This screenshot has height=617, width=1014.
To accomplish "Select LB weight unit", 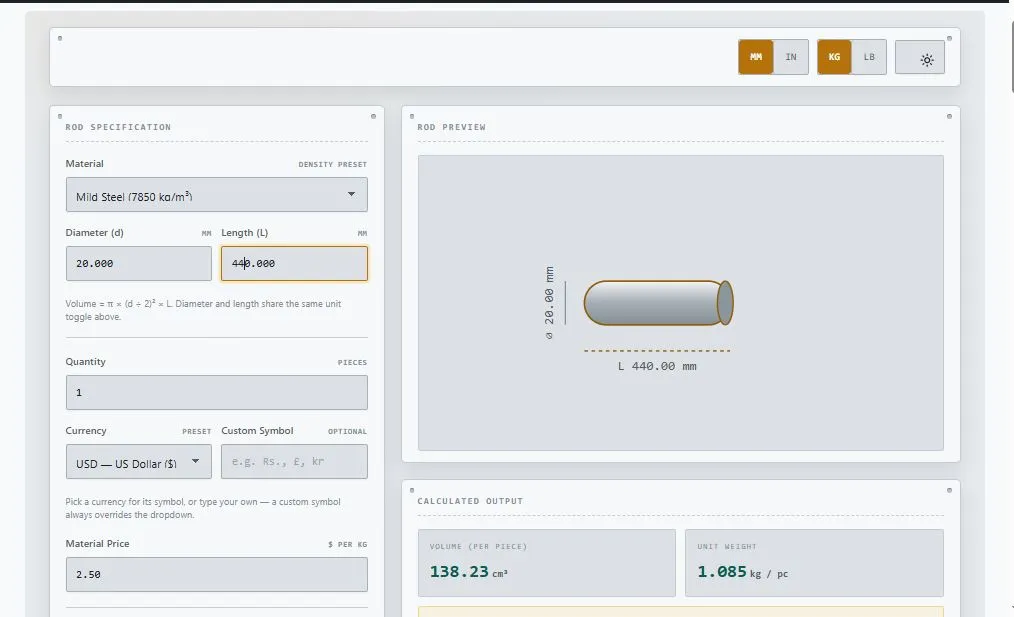I will click(869, 57).
